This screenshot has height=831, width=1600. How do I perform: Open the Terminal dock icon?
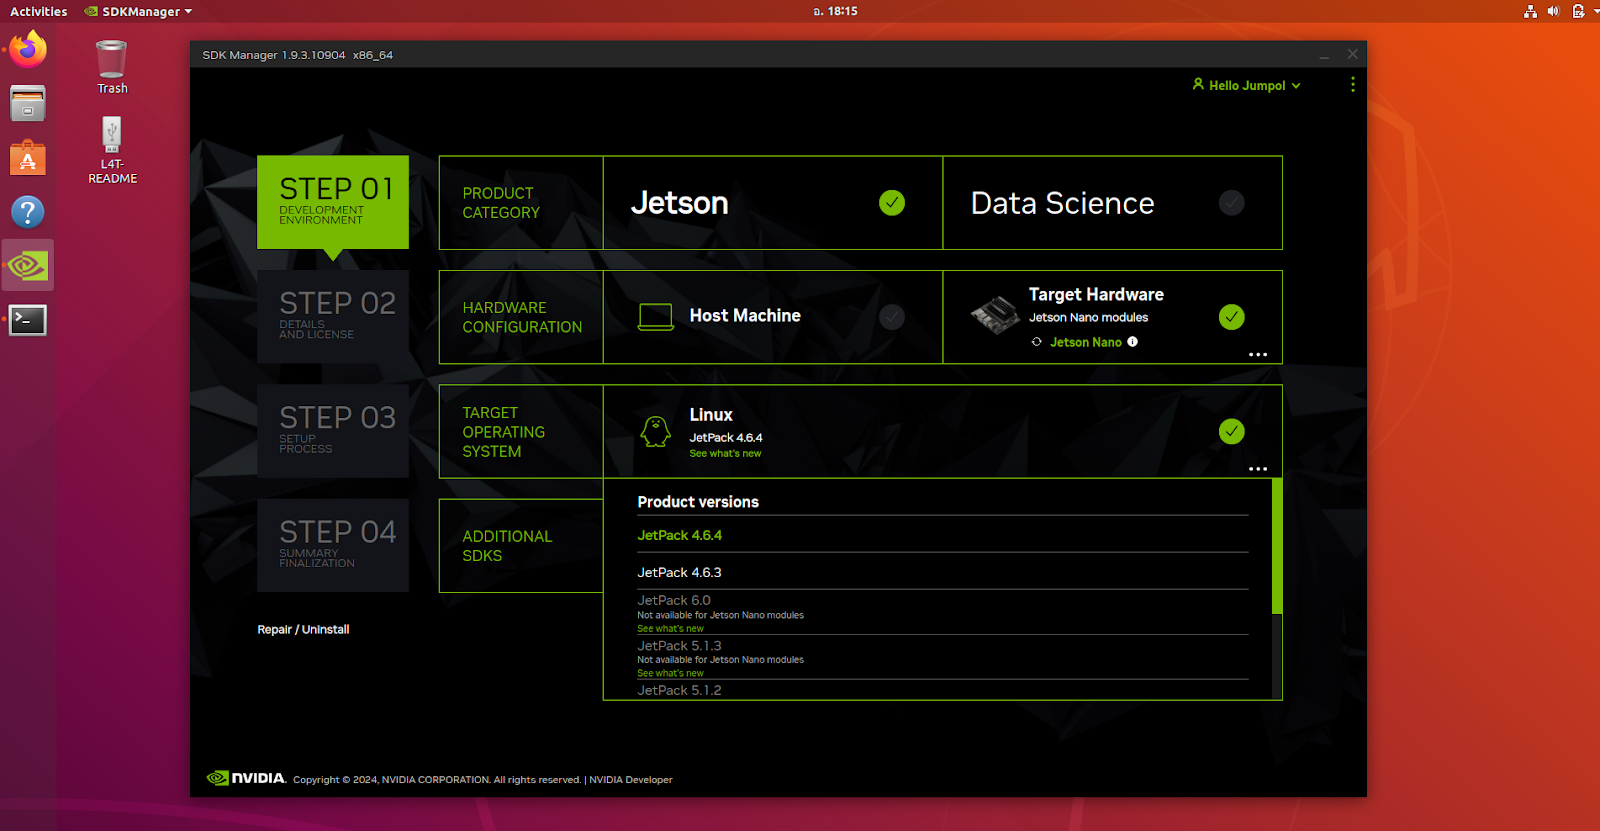click(x=28, y=320)
